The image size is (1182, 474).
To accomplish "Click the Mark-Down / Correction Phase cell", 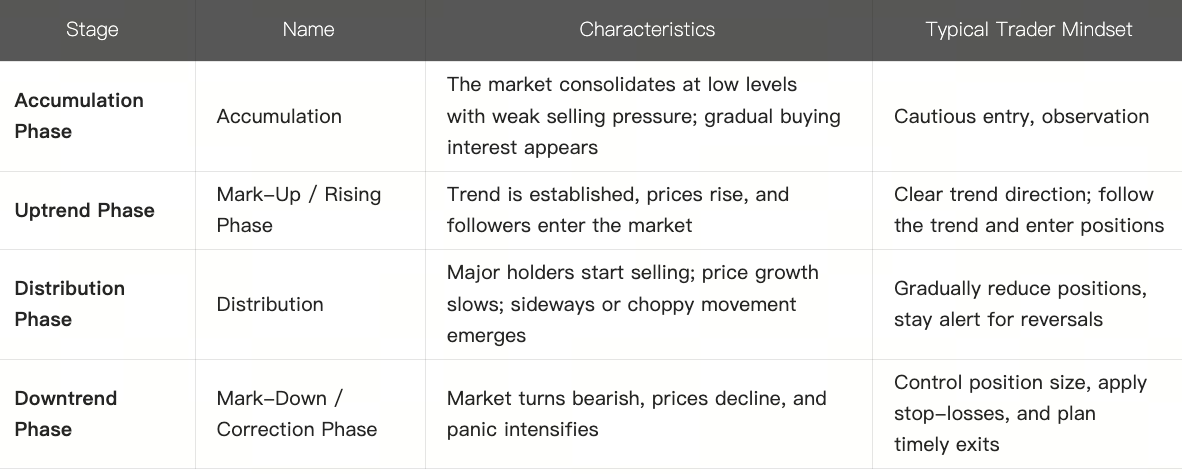I will tap(296, 414).
